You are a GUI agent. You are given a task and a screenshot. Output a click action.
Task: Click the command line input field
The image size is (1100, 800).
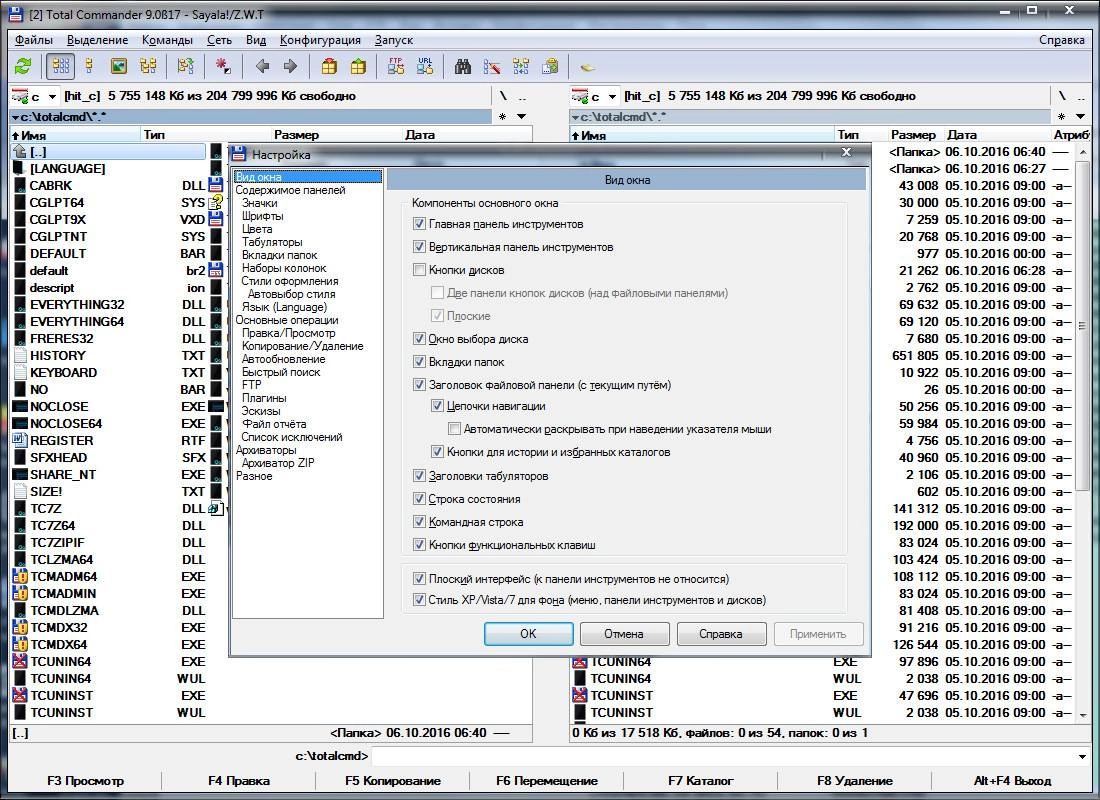click(x=723, y=756)
